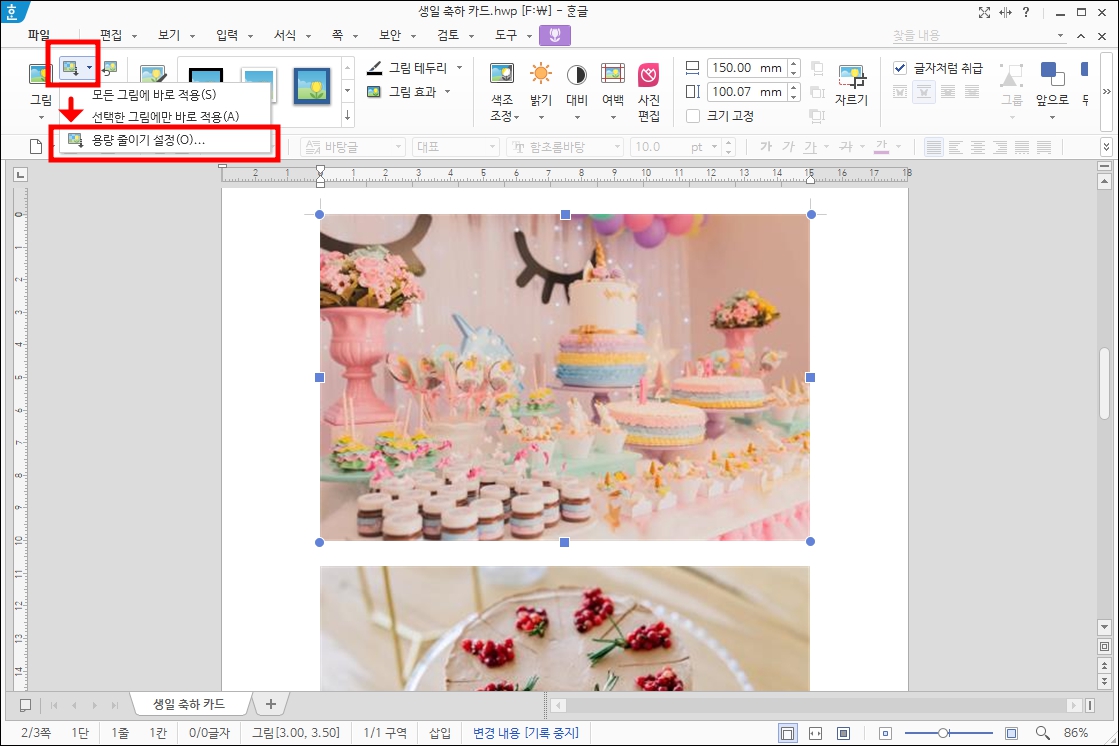Screen dimensions: 1119x746
Task: Collapse the ribbon with the up chevron
Action: pos(1080,36)
